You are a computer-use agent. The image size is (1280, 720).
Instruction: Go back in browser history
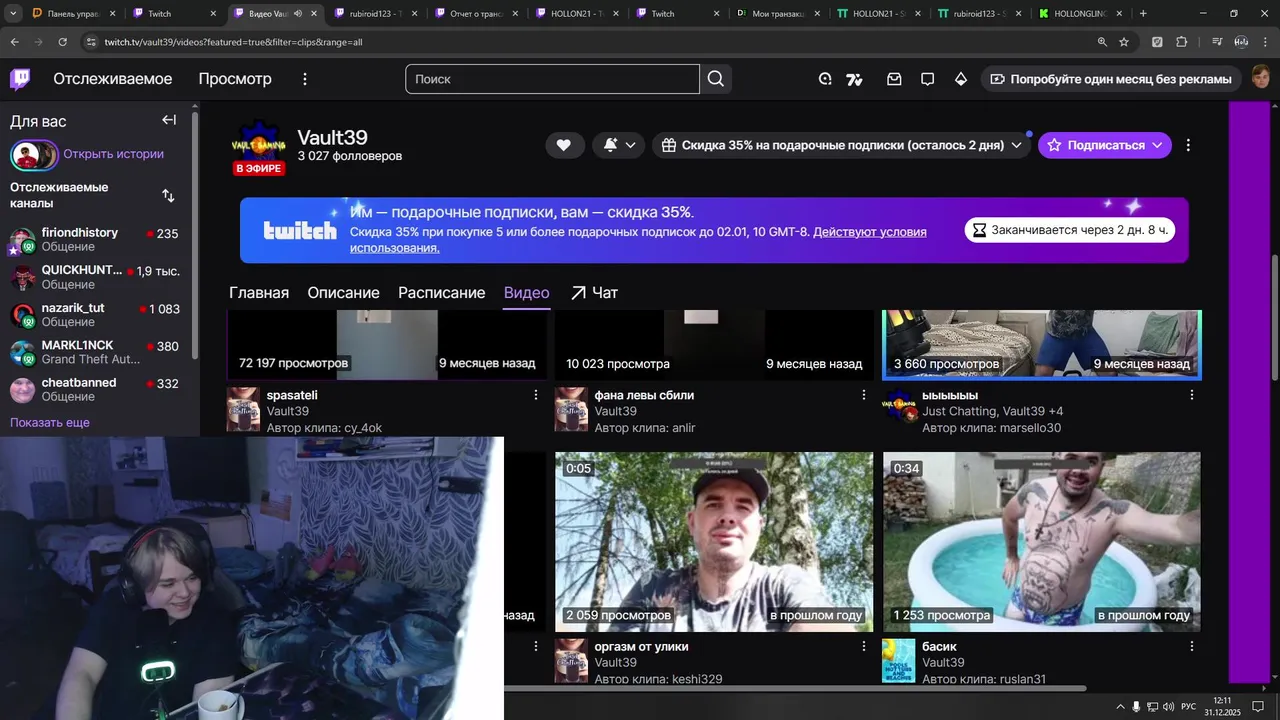coord(14,42)
